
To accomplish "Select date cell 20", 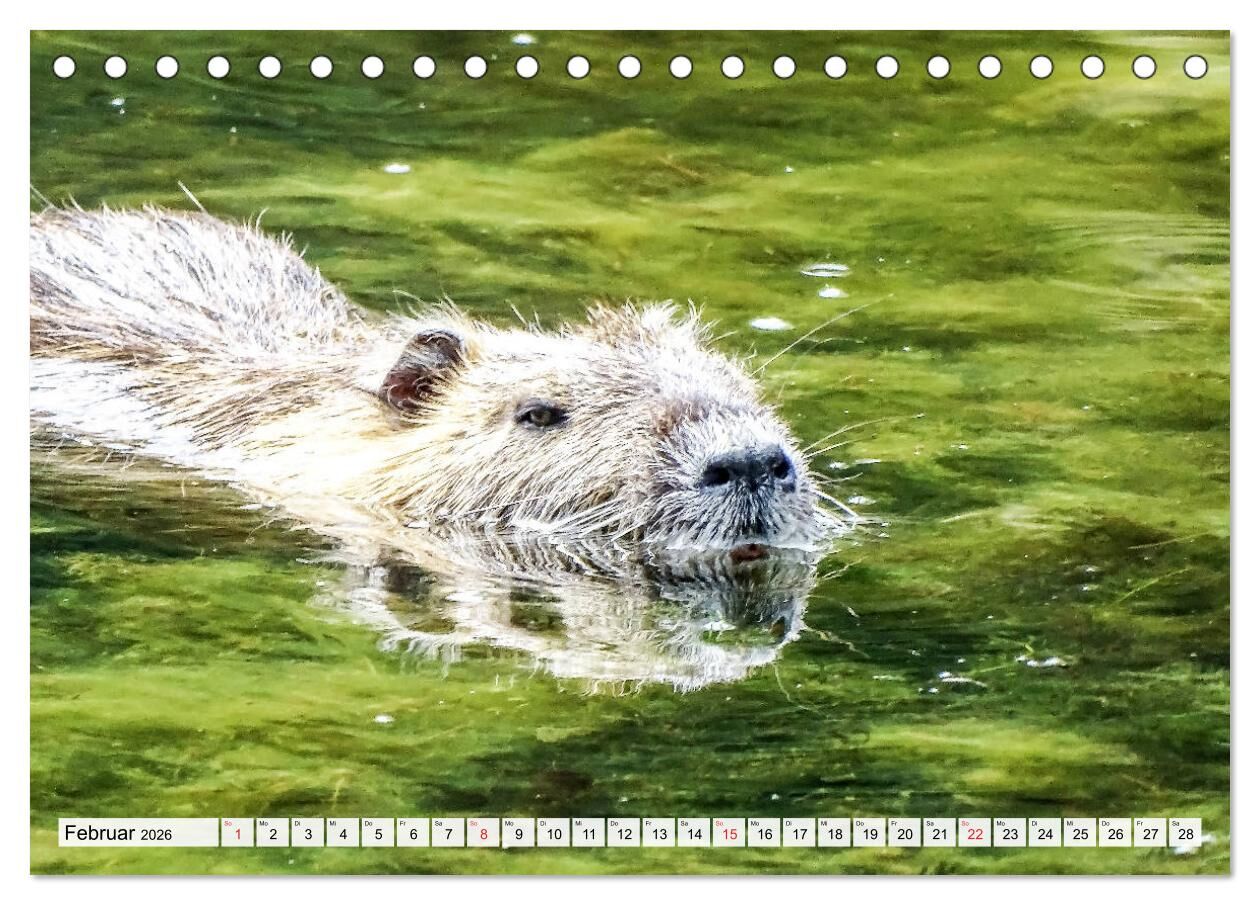I will point(904,833).
